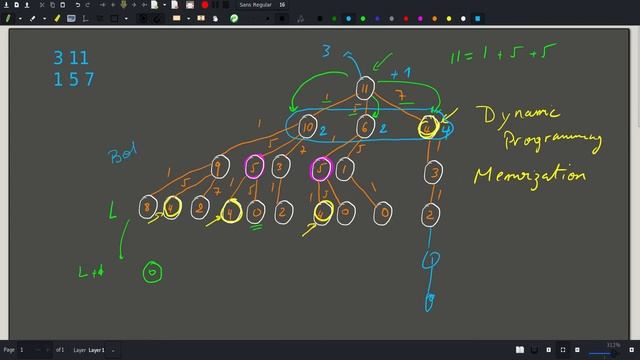Toggle presentation mode icon
Viewport: 640px width, 360px height.
click(534, 350)
